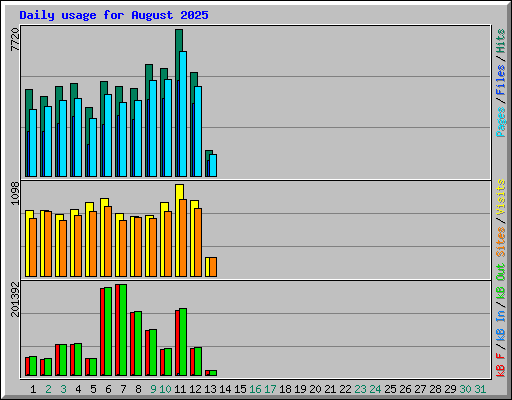
Task: Click day 19 on the x-axis
Action: coord(300,389)
